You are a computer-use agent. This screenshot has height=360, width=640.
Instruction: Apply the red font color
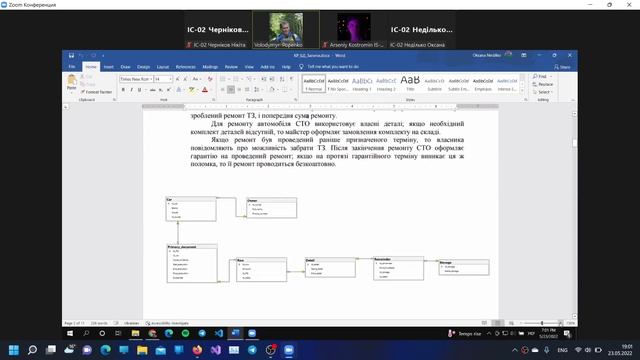click(205, 90)
